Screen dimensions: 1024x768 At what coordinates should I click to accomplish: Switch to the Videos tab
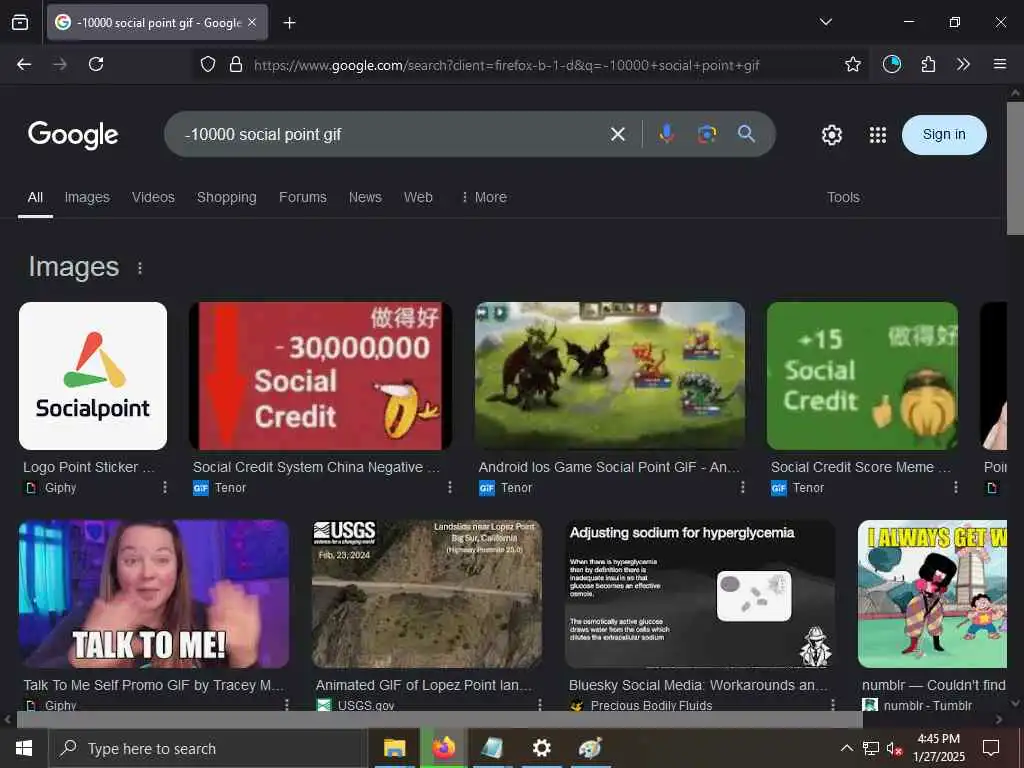153,197
